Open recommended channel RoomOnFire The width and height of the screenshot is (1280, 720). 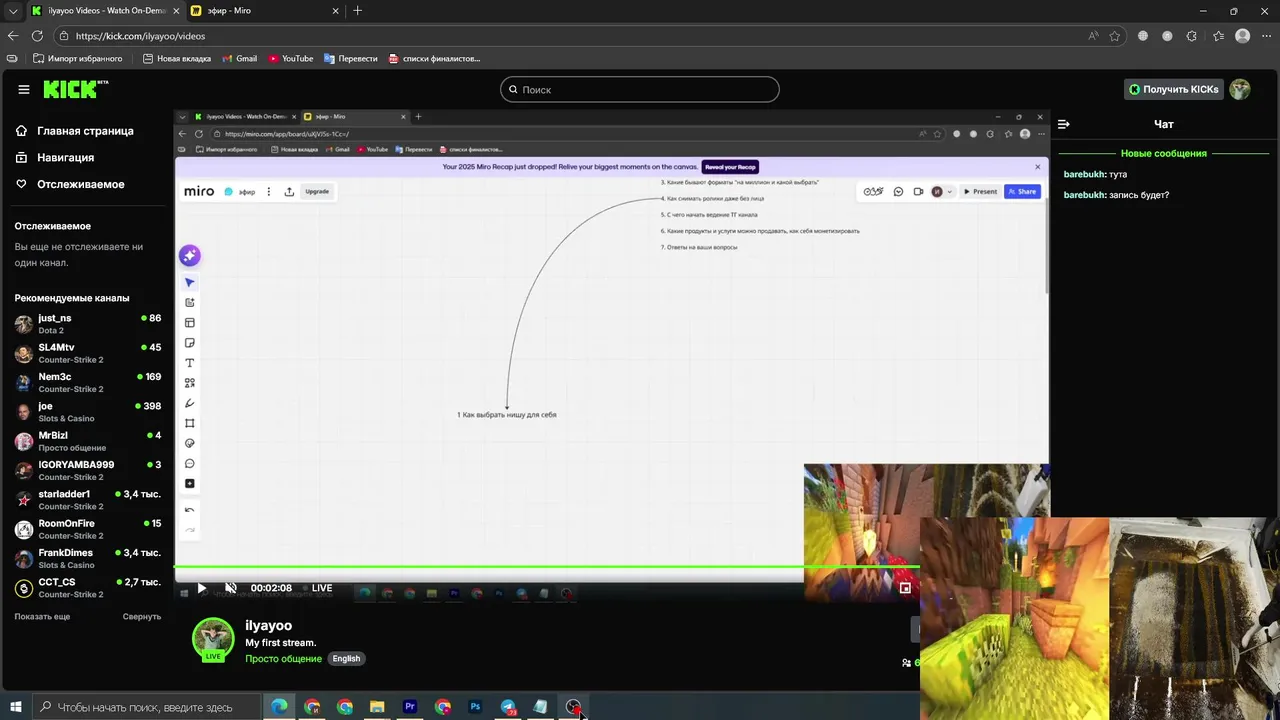pyautogui.click(x=88, y=530)
